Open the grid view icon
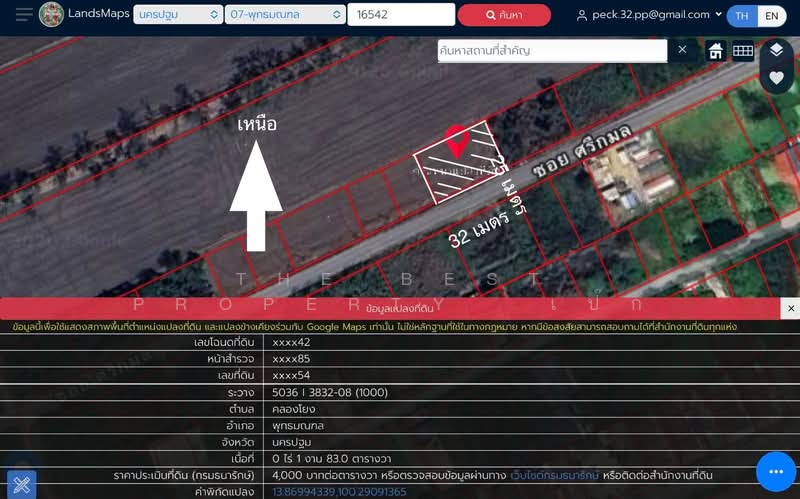800x499 pixels. pyautogui.click(x=743, y=51)
